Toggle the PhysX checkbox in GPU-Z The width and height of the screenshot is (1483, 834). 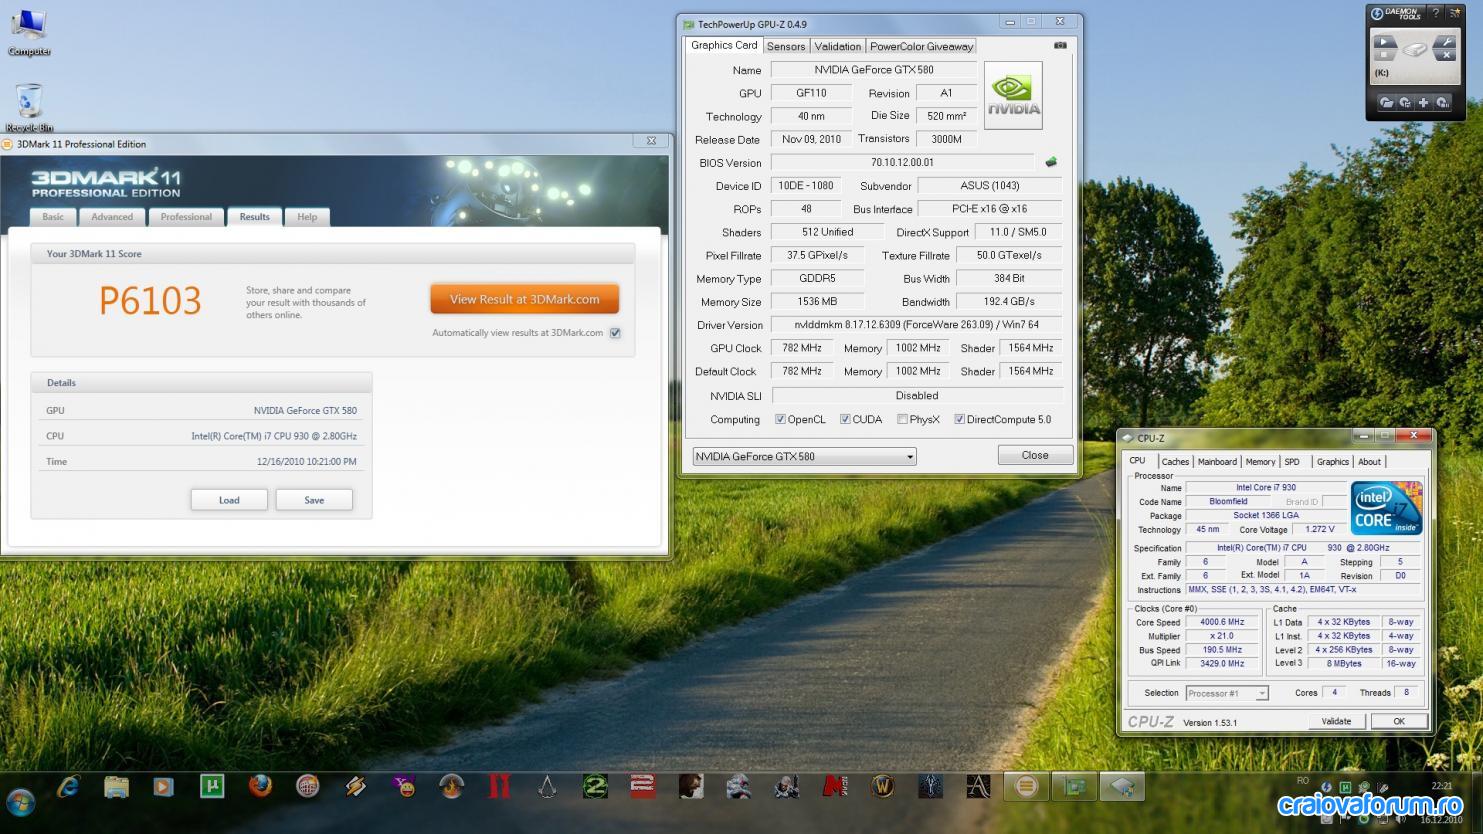(902, 419)
